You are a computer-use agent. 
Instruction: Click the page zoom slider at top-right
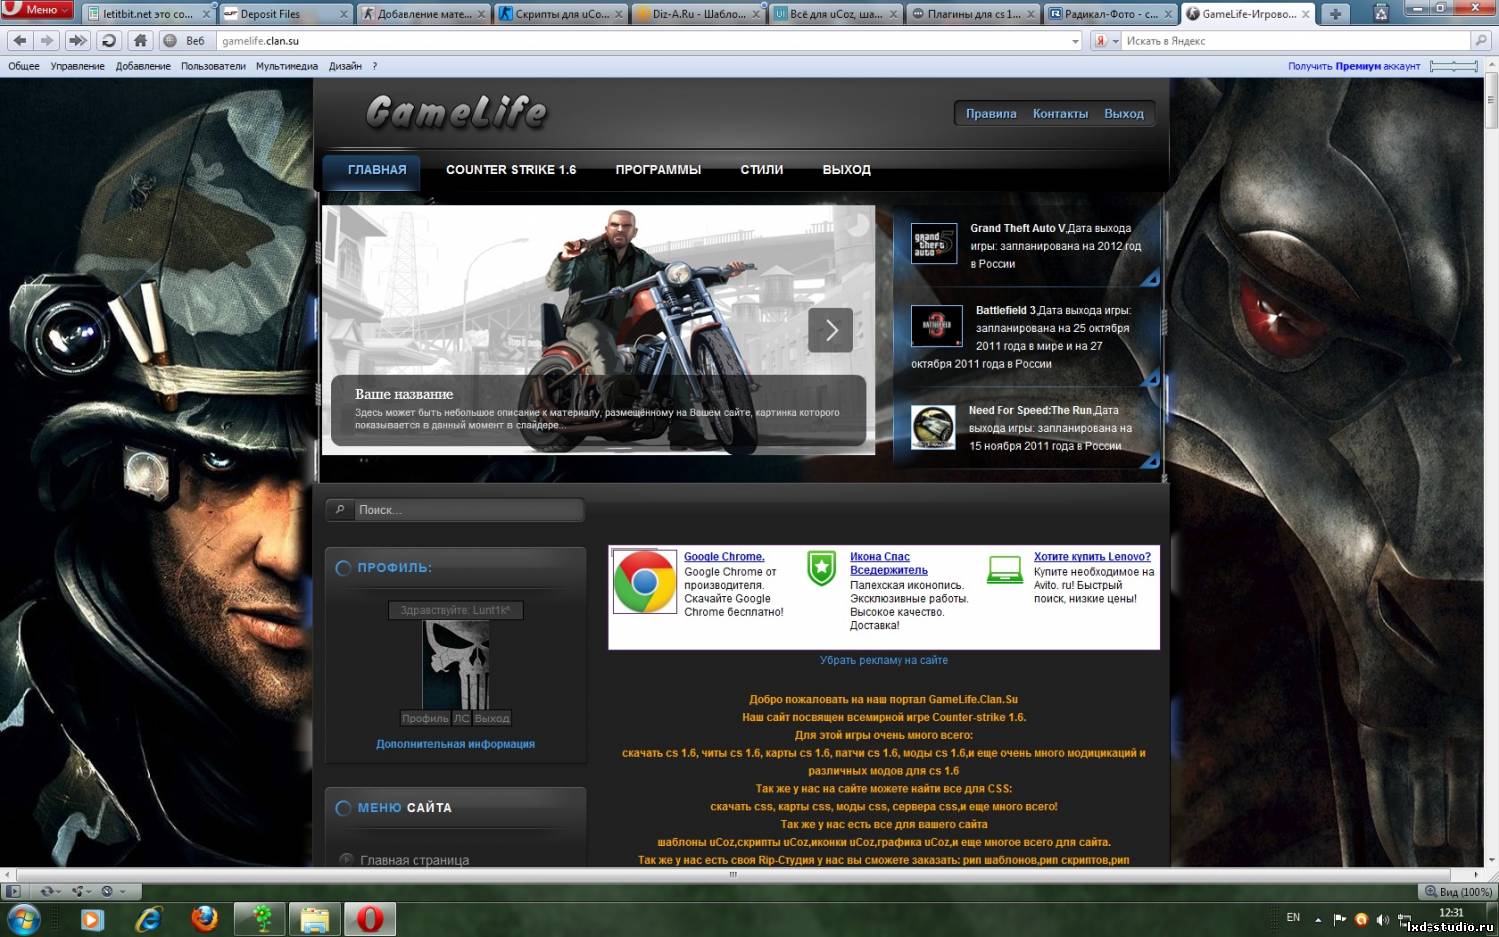tap(1453, 66)
